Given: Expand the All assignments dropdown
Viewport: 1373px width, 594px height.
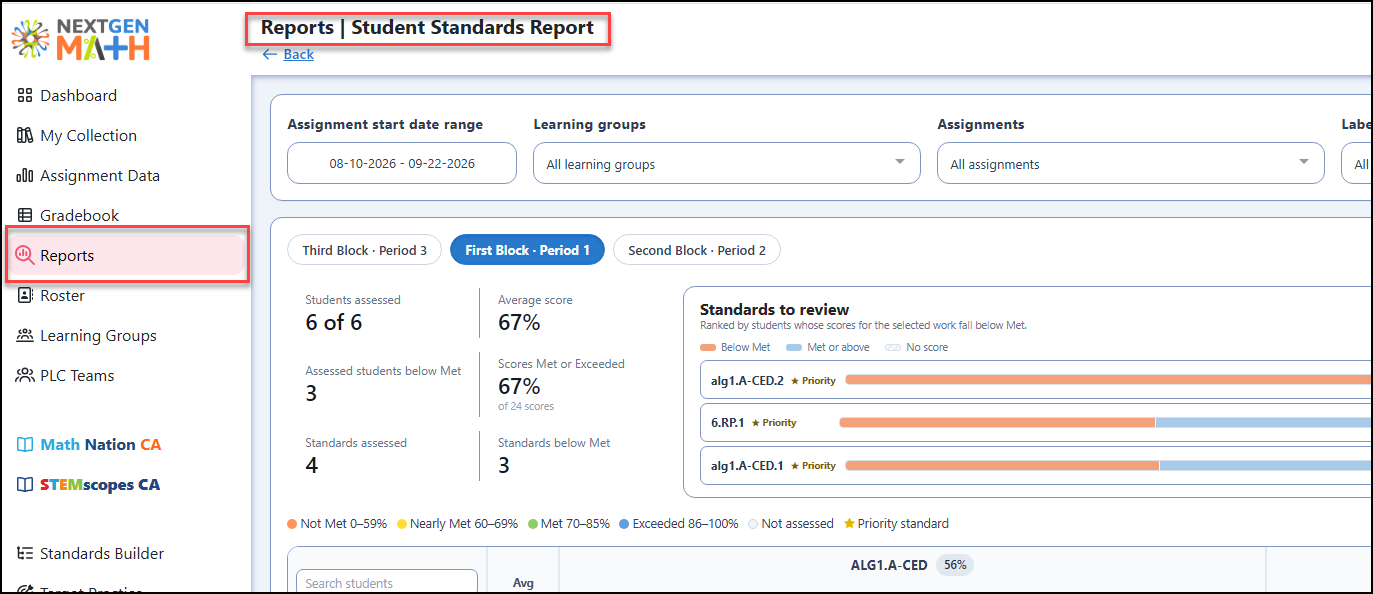Looking at the screenshot, I should (1131, 163).
